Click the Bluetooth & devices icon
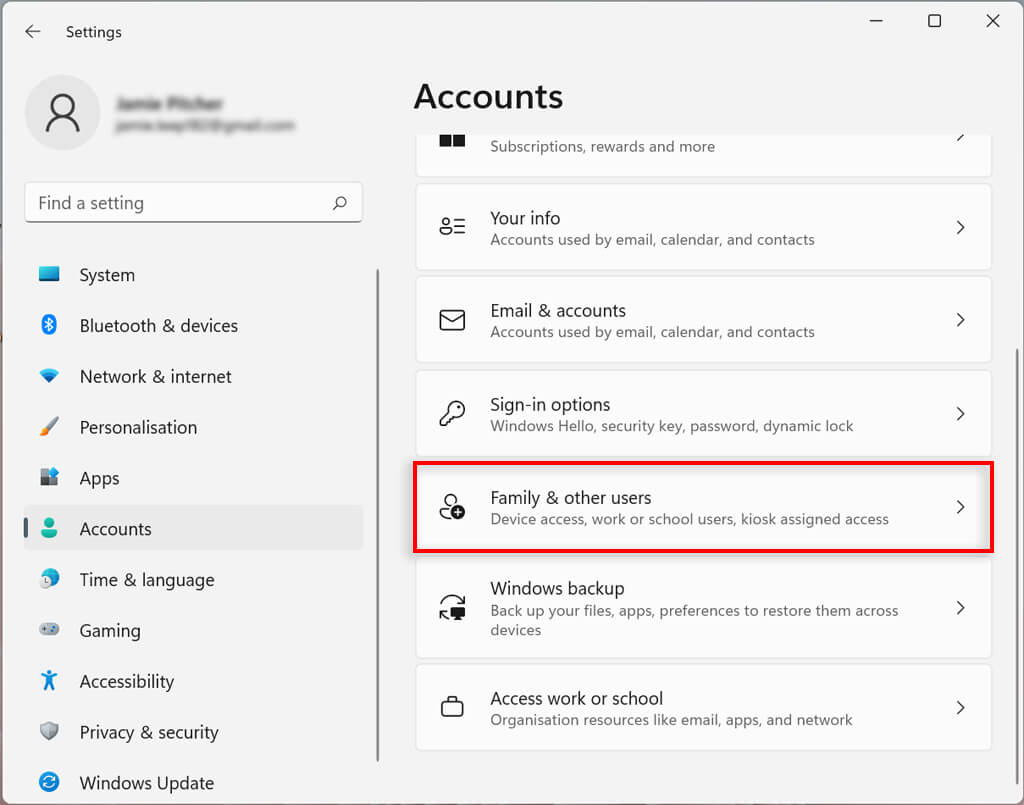 [49, 325]
